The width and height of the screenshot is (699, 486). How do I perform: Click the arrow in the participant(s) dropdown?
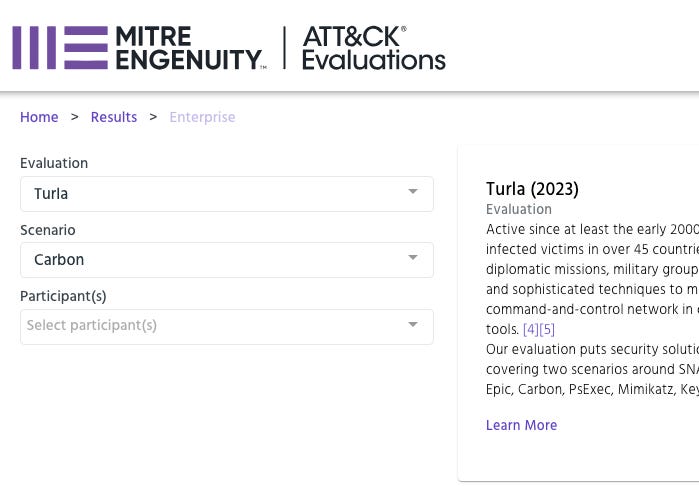(413, 324)
